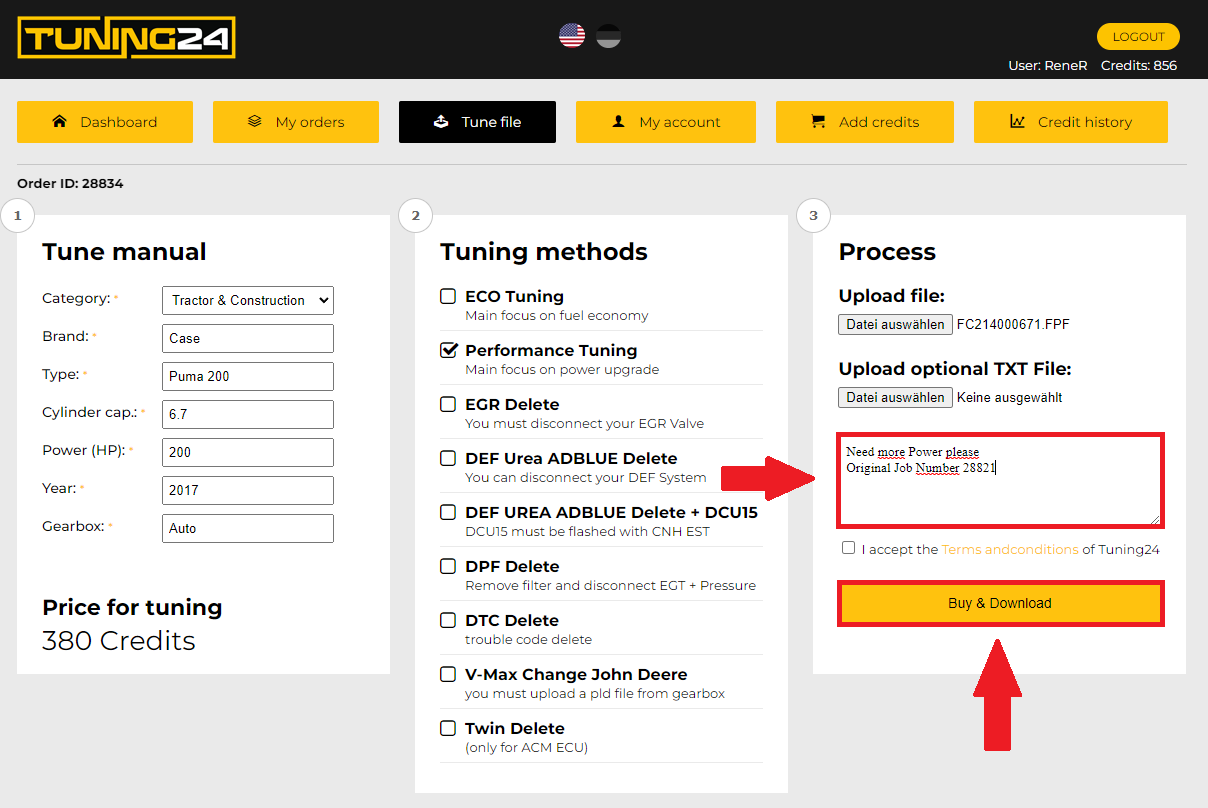1208x808 pixels.
Task: Go to the Tune file tab
Action: click(477, 122)
